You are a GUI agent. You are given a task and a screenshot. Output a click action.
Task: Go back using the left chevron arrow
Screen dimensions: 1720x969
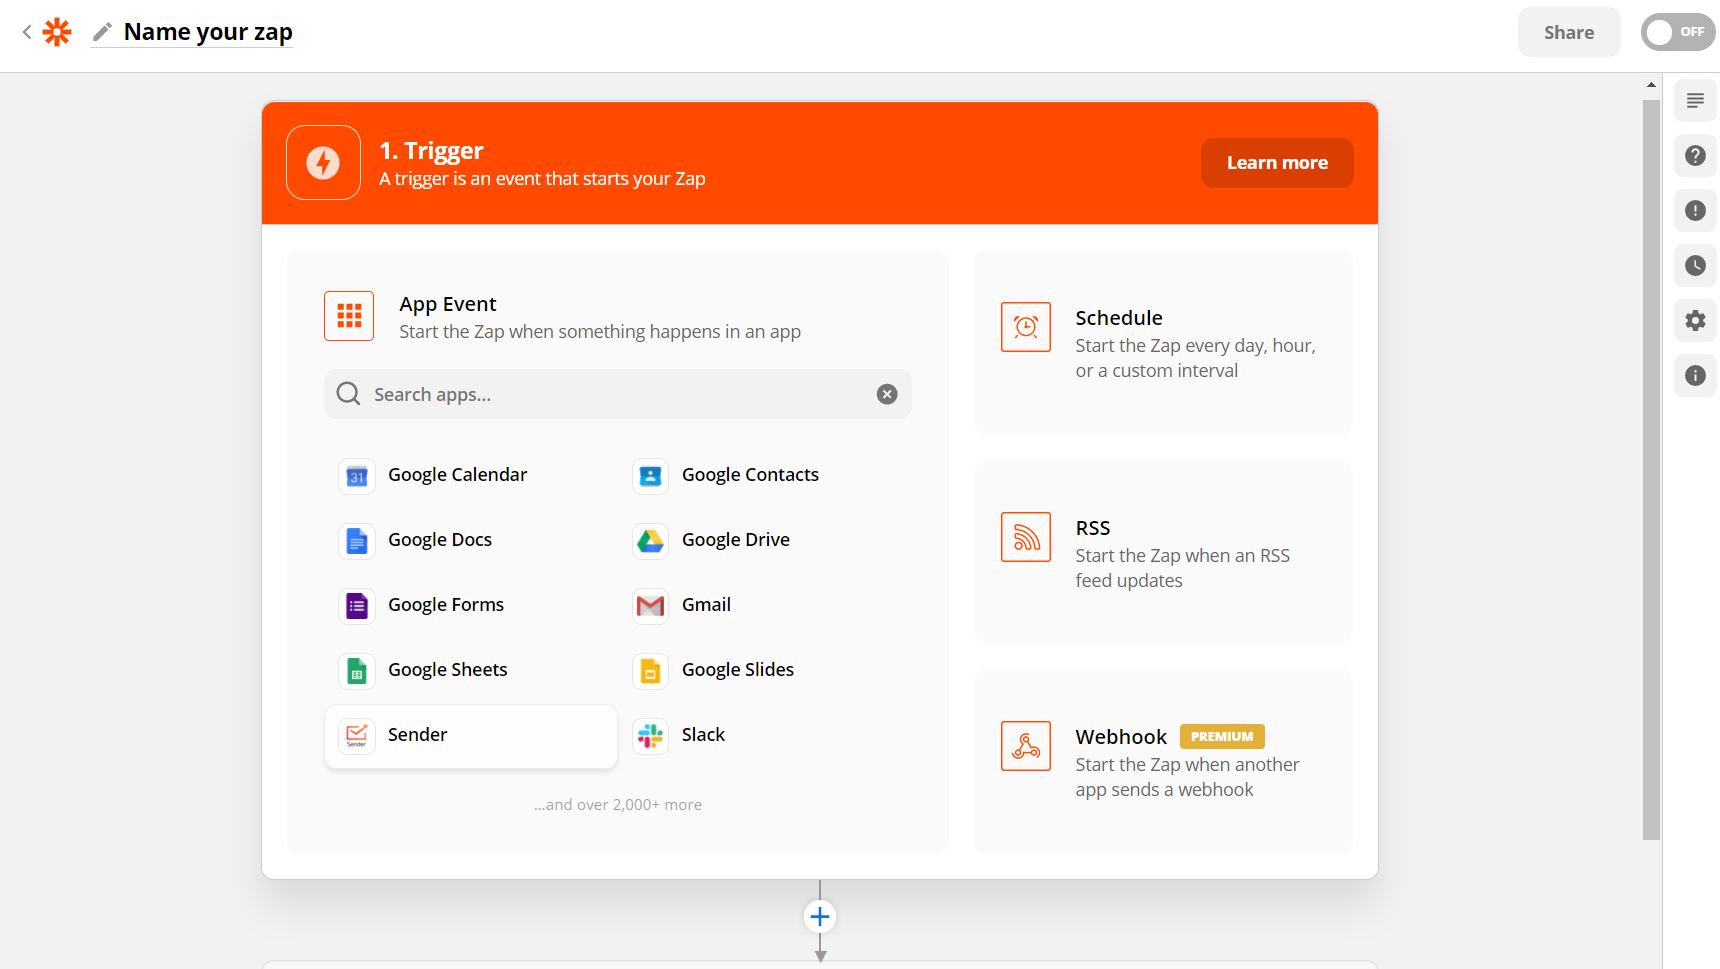pos(26,31)
